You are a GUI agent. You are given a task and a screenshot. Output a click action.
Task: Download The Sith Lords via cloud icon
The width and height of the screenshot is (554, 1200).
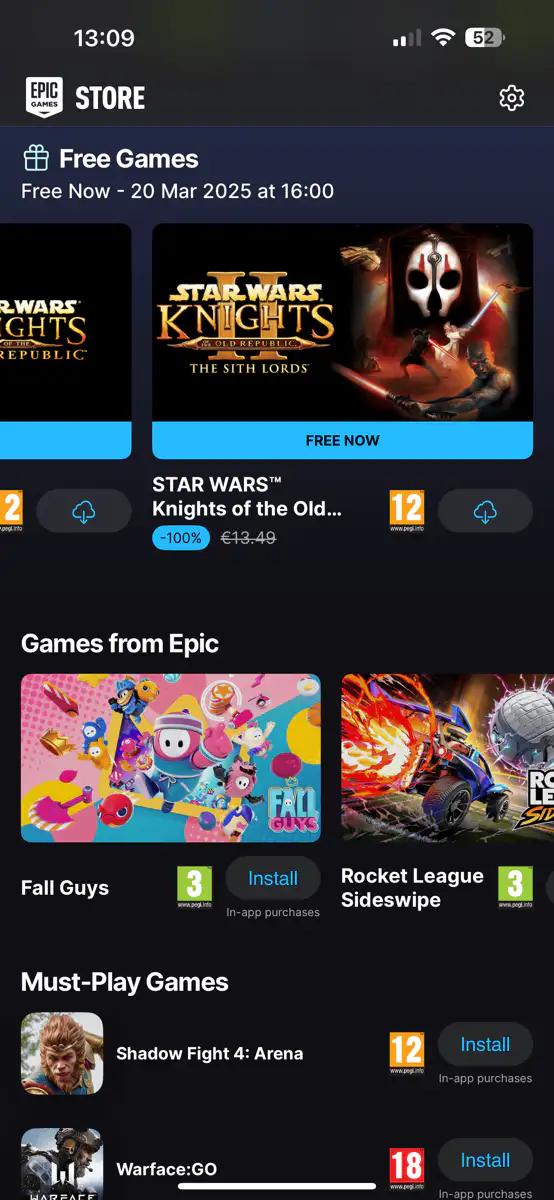[x=485, y=511]
